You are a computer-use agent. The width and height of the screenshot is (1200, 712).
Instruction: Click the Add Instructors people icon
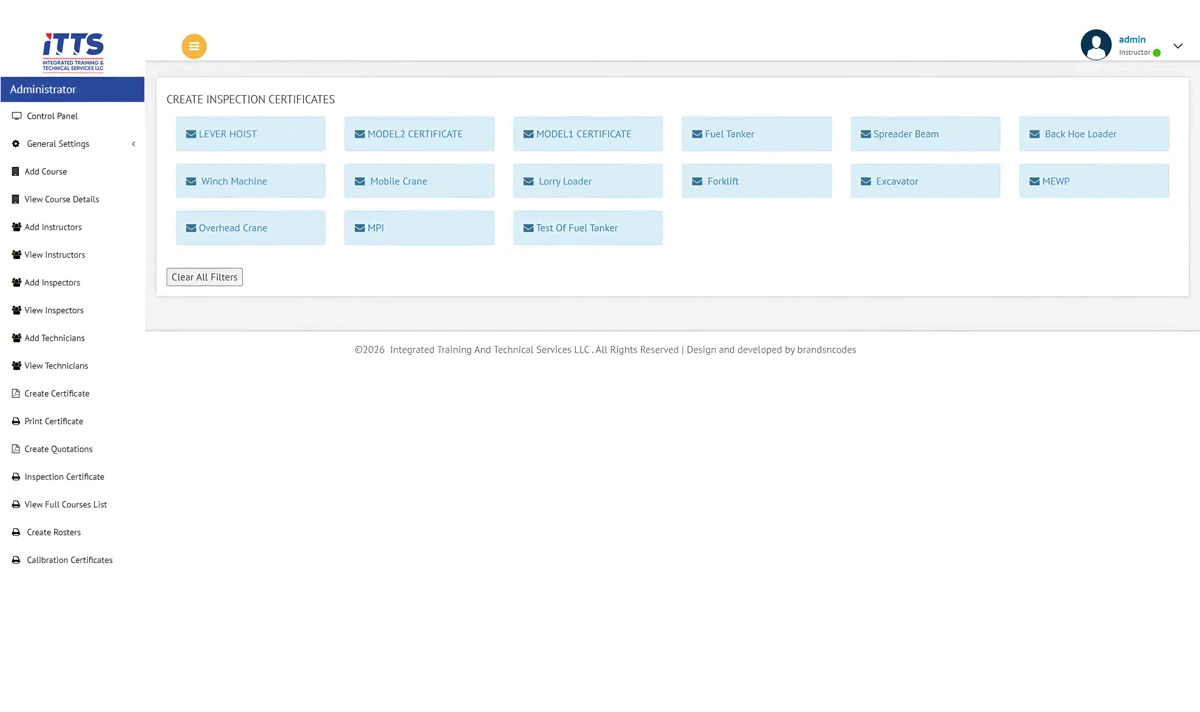coord(16,227)
